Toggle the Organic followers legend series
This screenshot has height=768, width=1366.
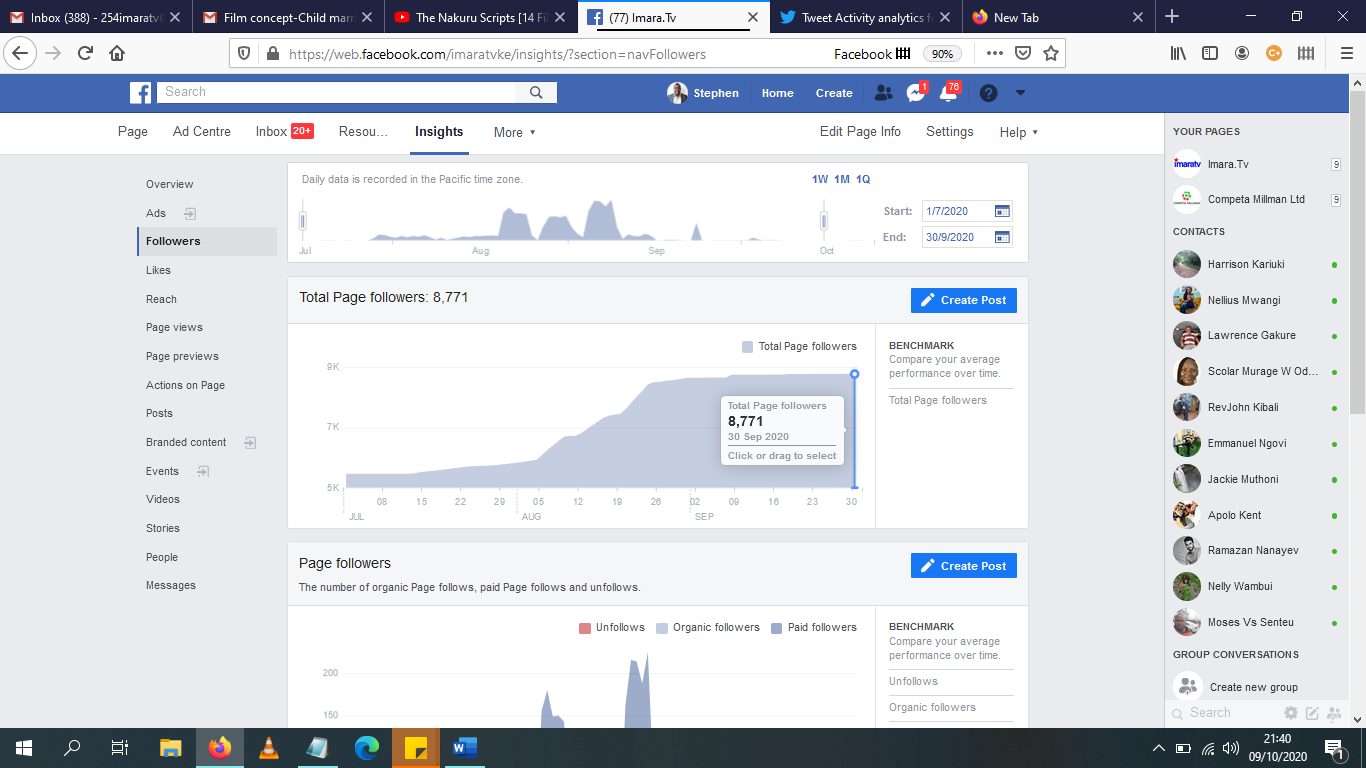pos(707,627)
